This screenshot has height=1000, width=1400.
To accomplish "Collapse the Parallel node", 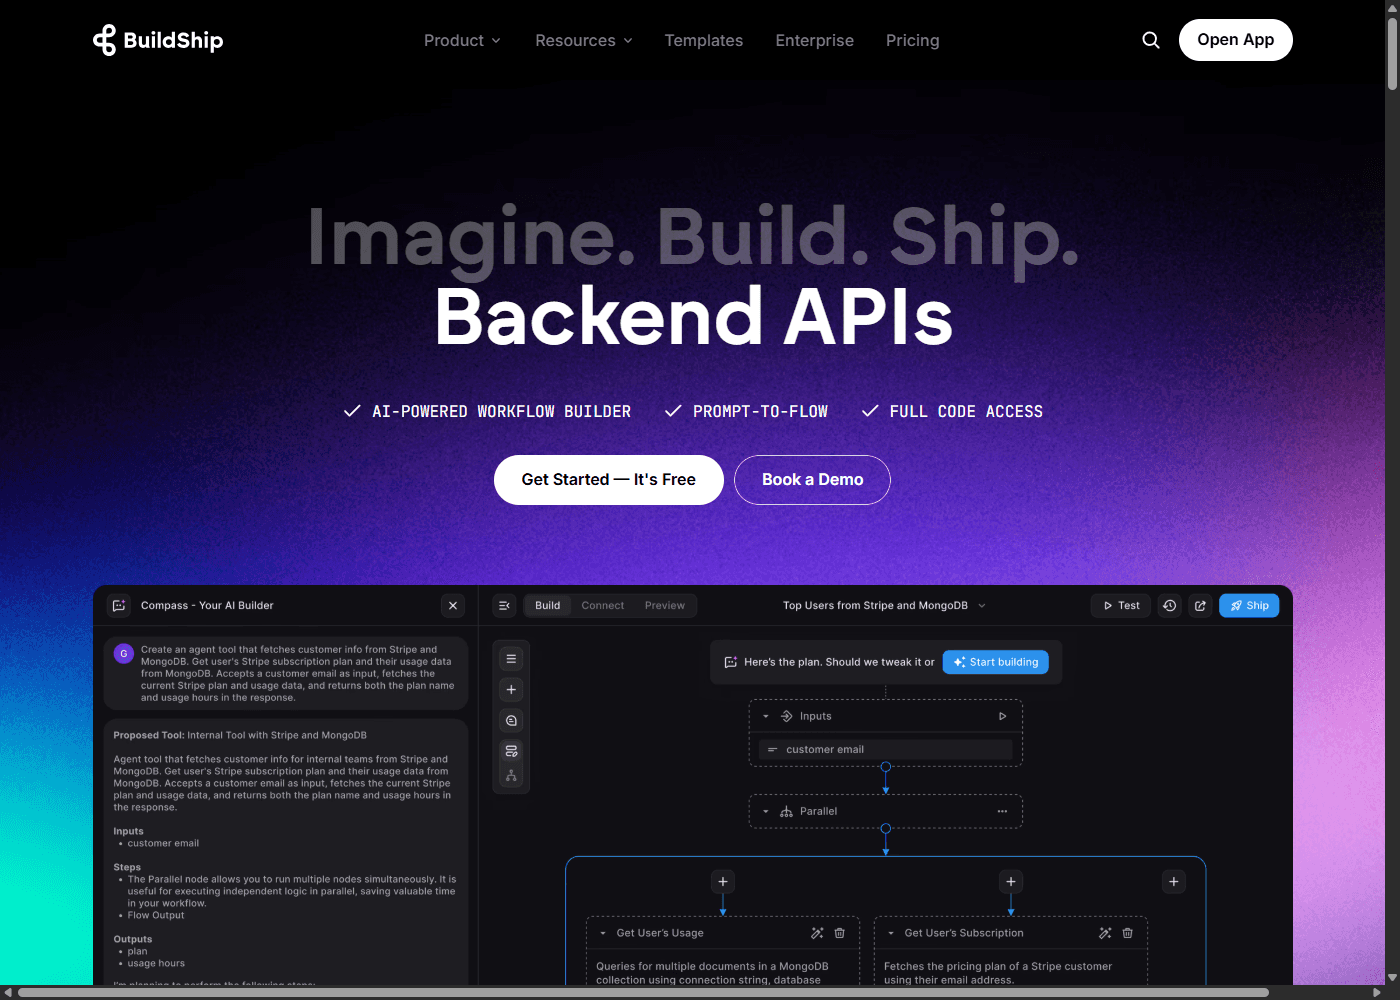I will point(766,812).
